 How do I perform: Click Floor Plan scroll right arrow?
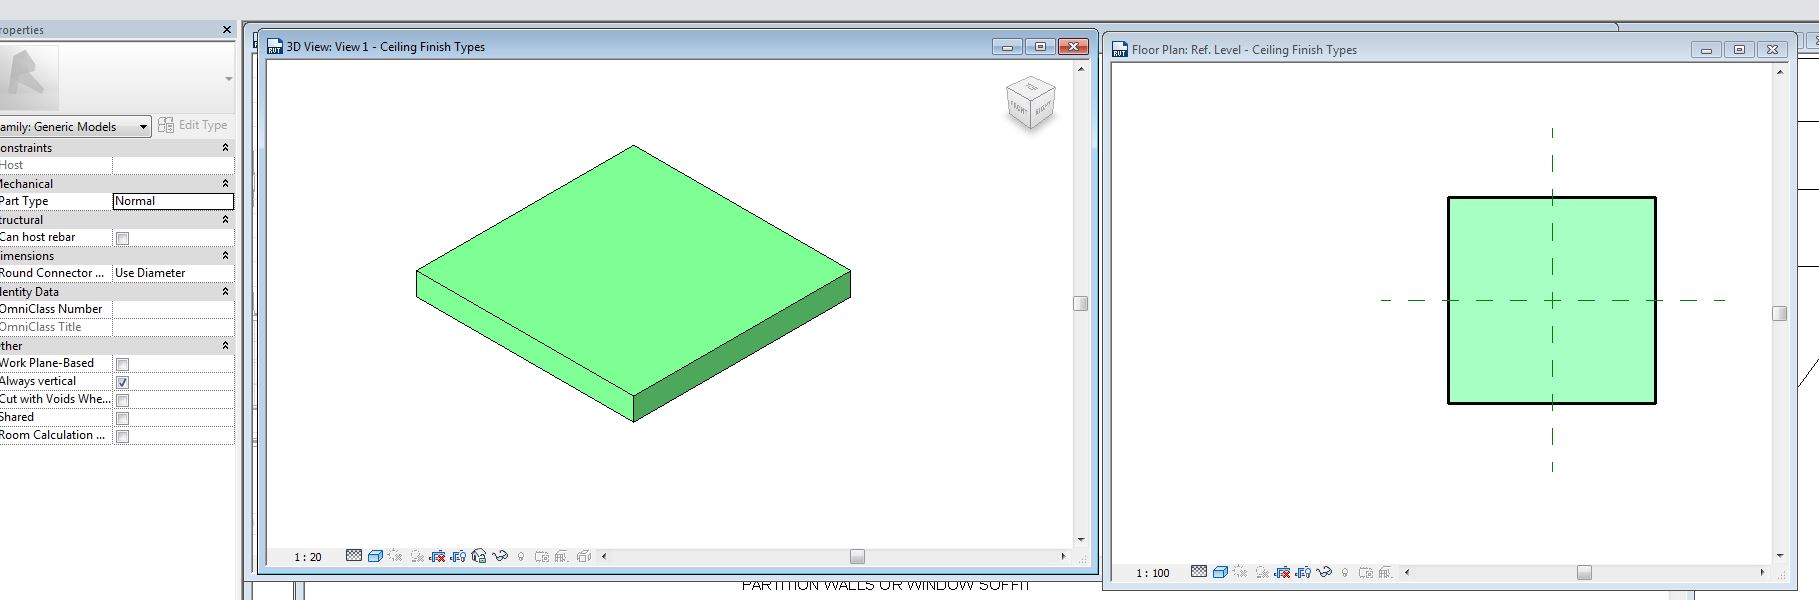[1762, 572]
